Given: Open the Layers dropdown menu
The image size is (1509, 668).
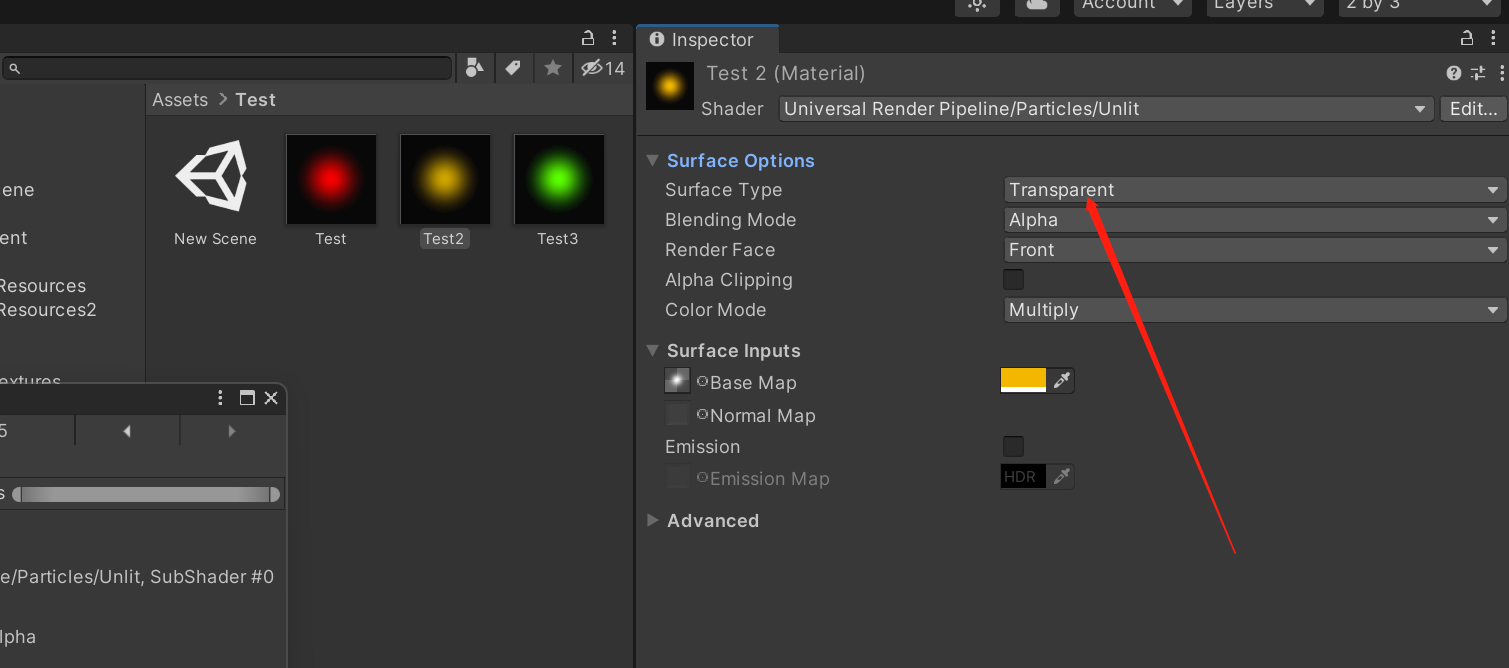Looking at the screenshot, I should [x=1265, y=5].
